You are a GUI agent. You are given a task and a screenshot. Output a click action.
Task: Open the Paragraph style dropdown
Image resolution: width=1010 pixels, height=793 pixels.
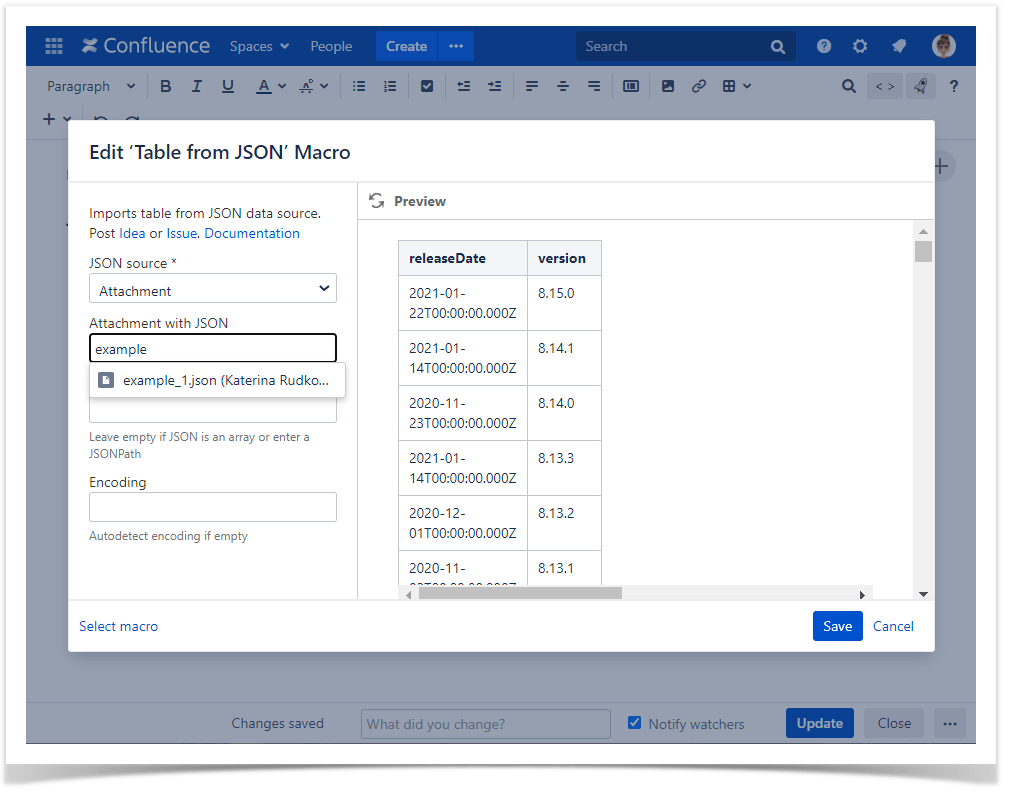point(91,86)
